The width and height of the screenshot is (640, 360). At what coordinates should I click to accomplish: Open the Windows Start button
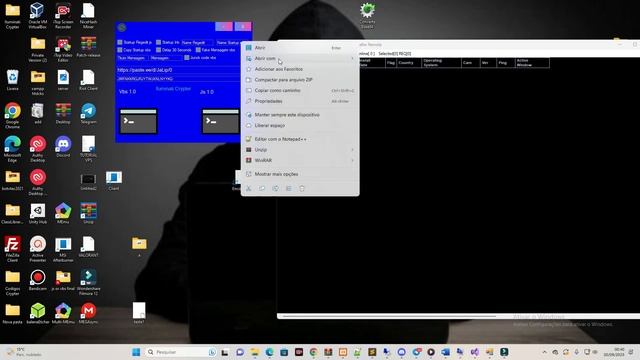point(136,352)
